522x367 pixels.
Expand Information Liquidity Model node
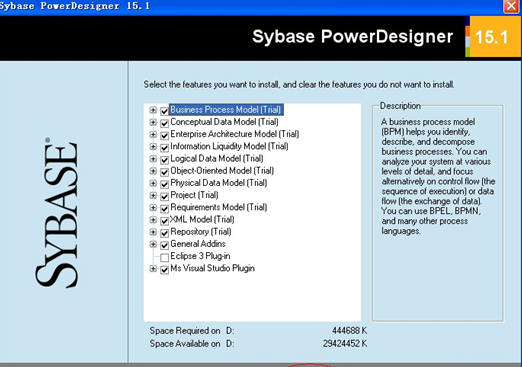click(x=153, y=147)
